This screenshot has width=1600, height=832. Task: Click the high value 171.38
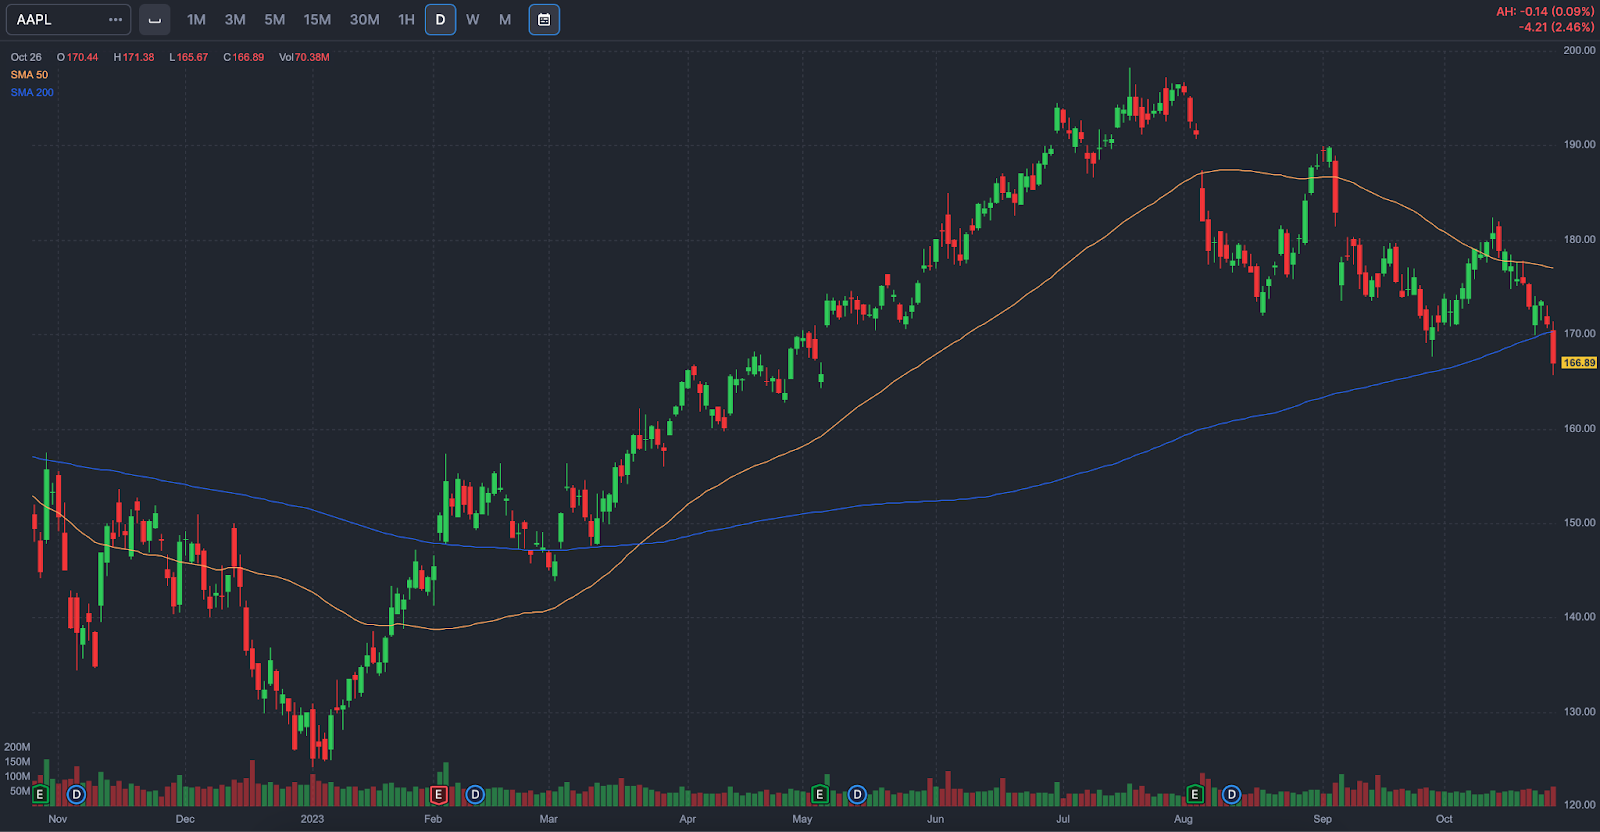[x=138, y=57]
